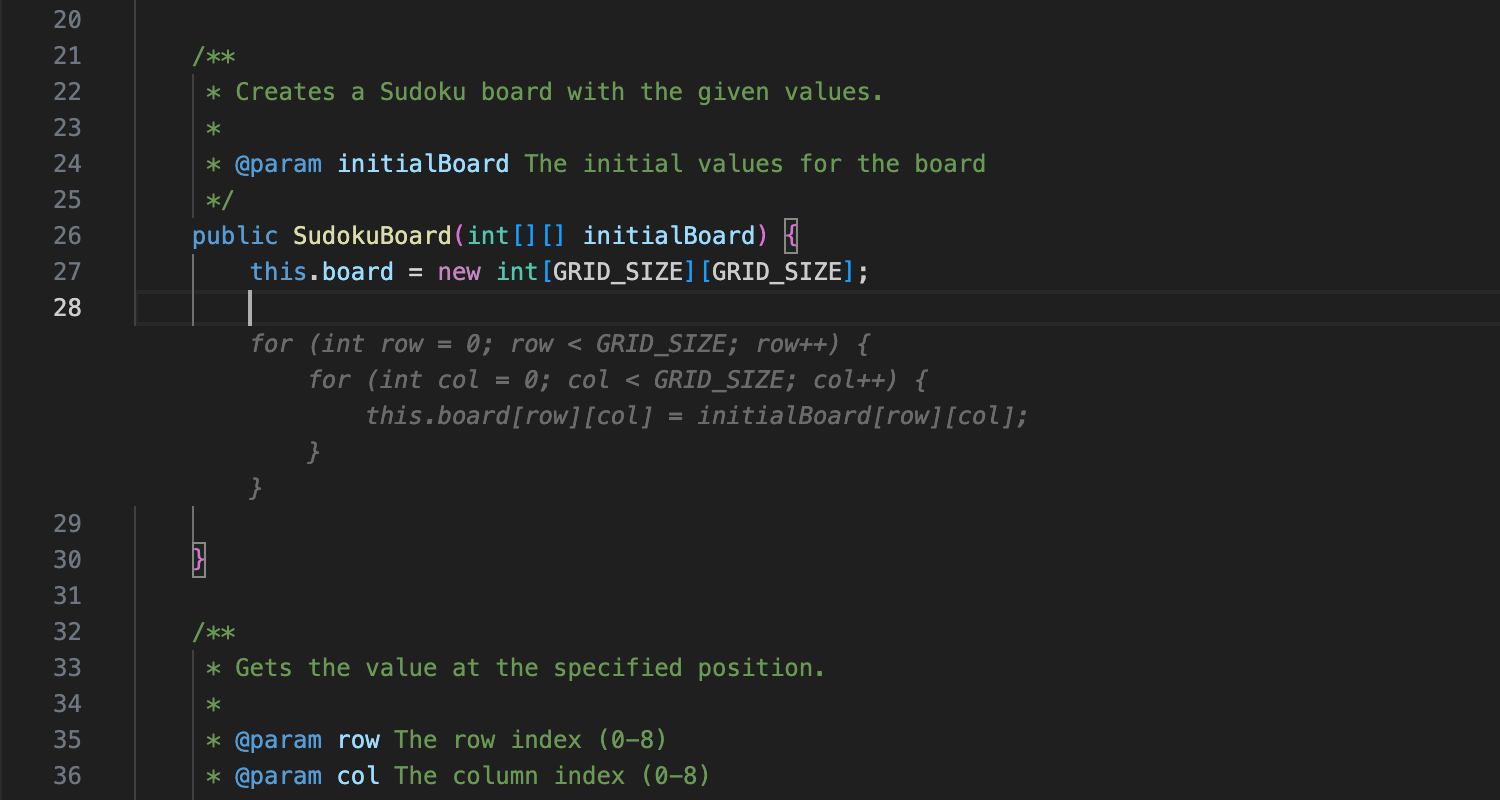Click the new keyword on line 27

click(458, 270)
